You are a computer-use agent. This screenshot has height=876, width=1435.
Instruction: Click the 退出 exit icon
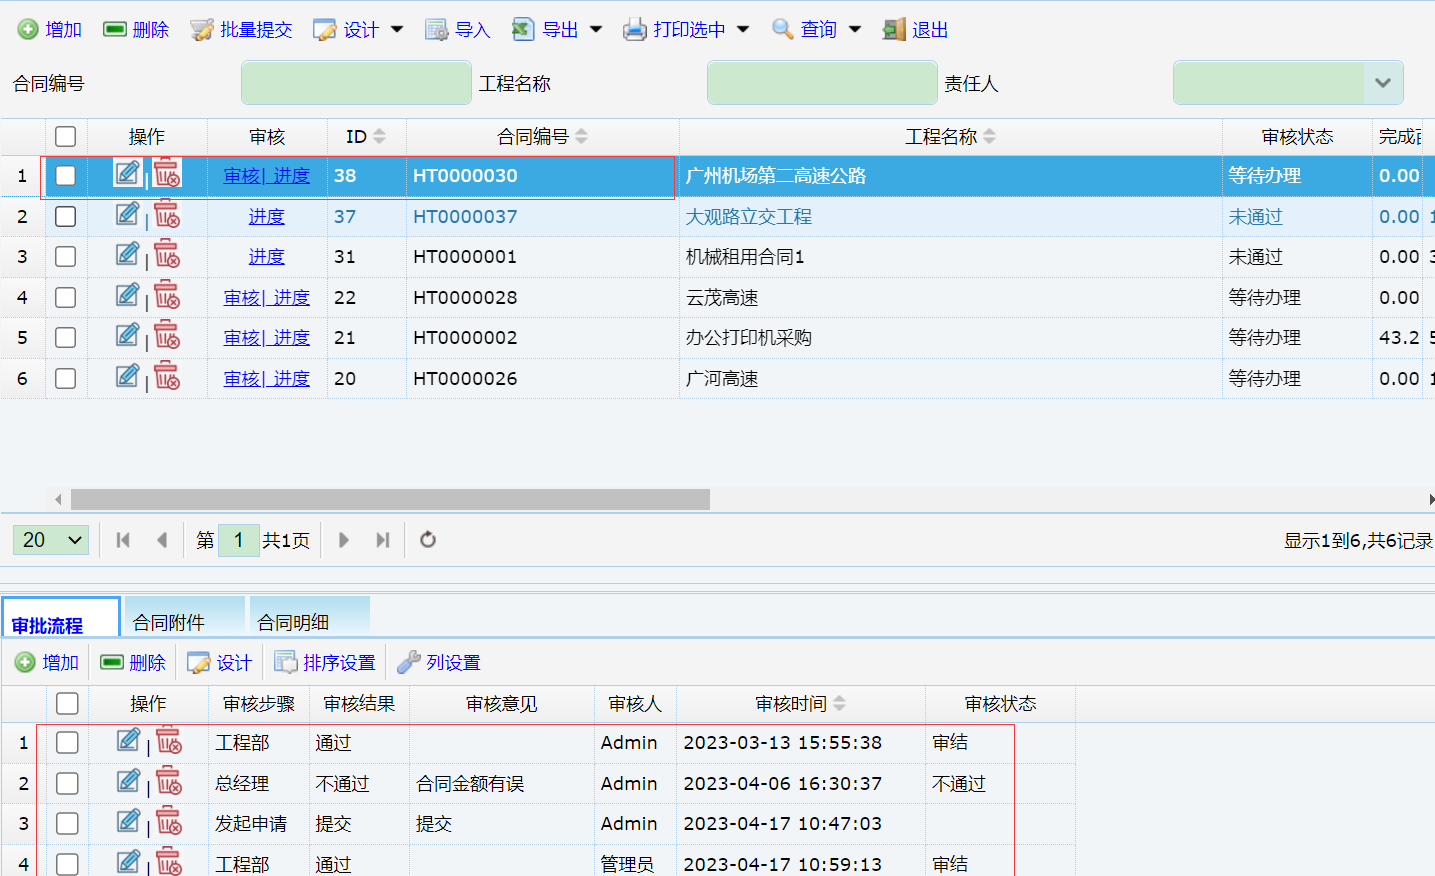(894, 30)
